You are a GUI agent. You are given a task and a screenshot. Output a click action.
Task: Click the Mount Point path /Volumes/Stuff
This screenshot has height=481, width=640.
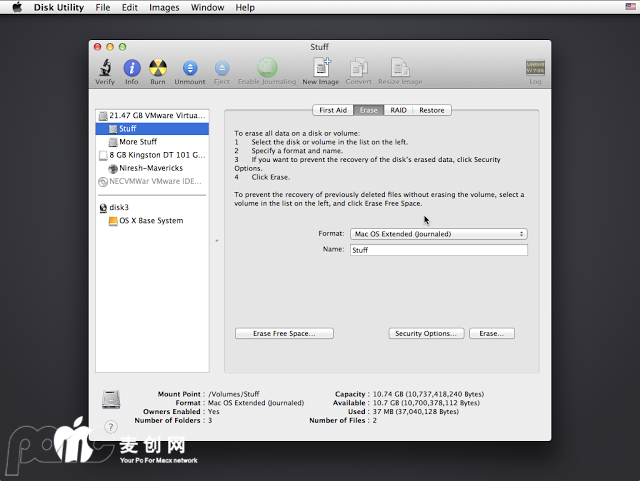234,394
